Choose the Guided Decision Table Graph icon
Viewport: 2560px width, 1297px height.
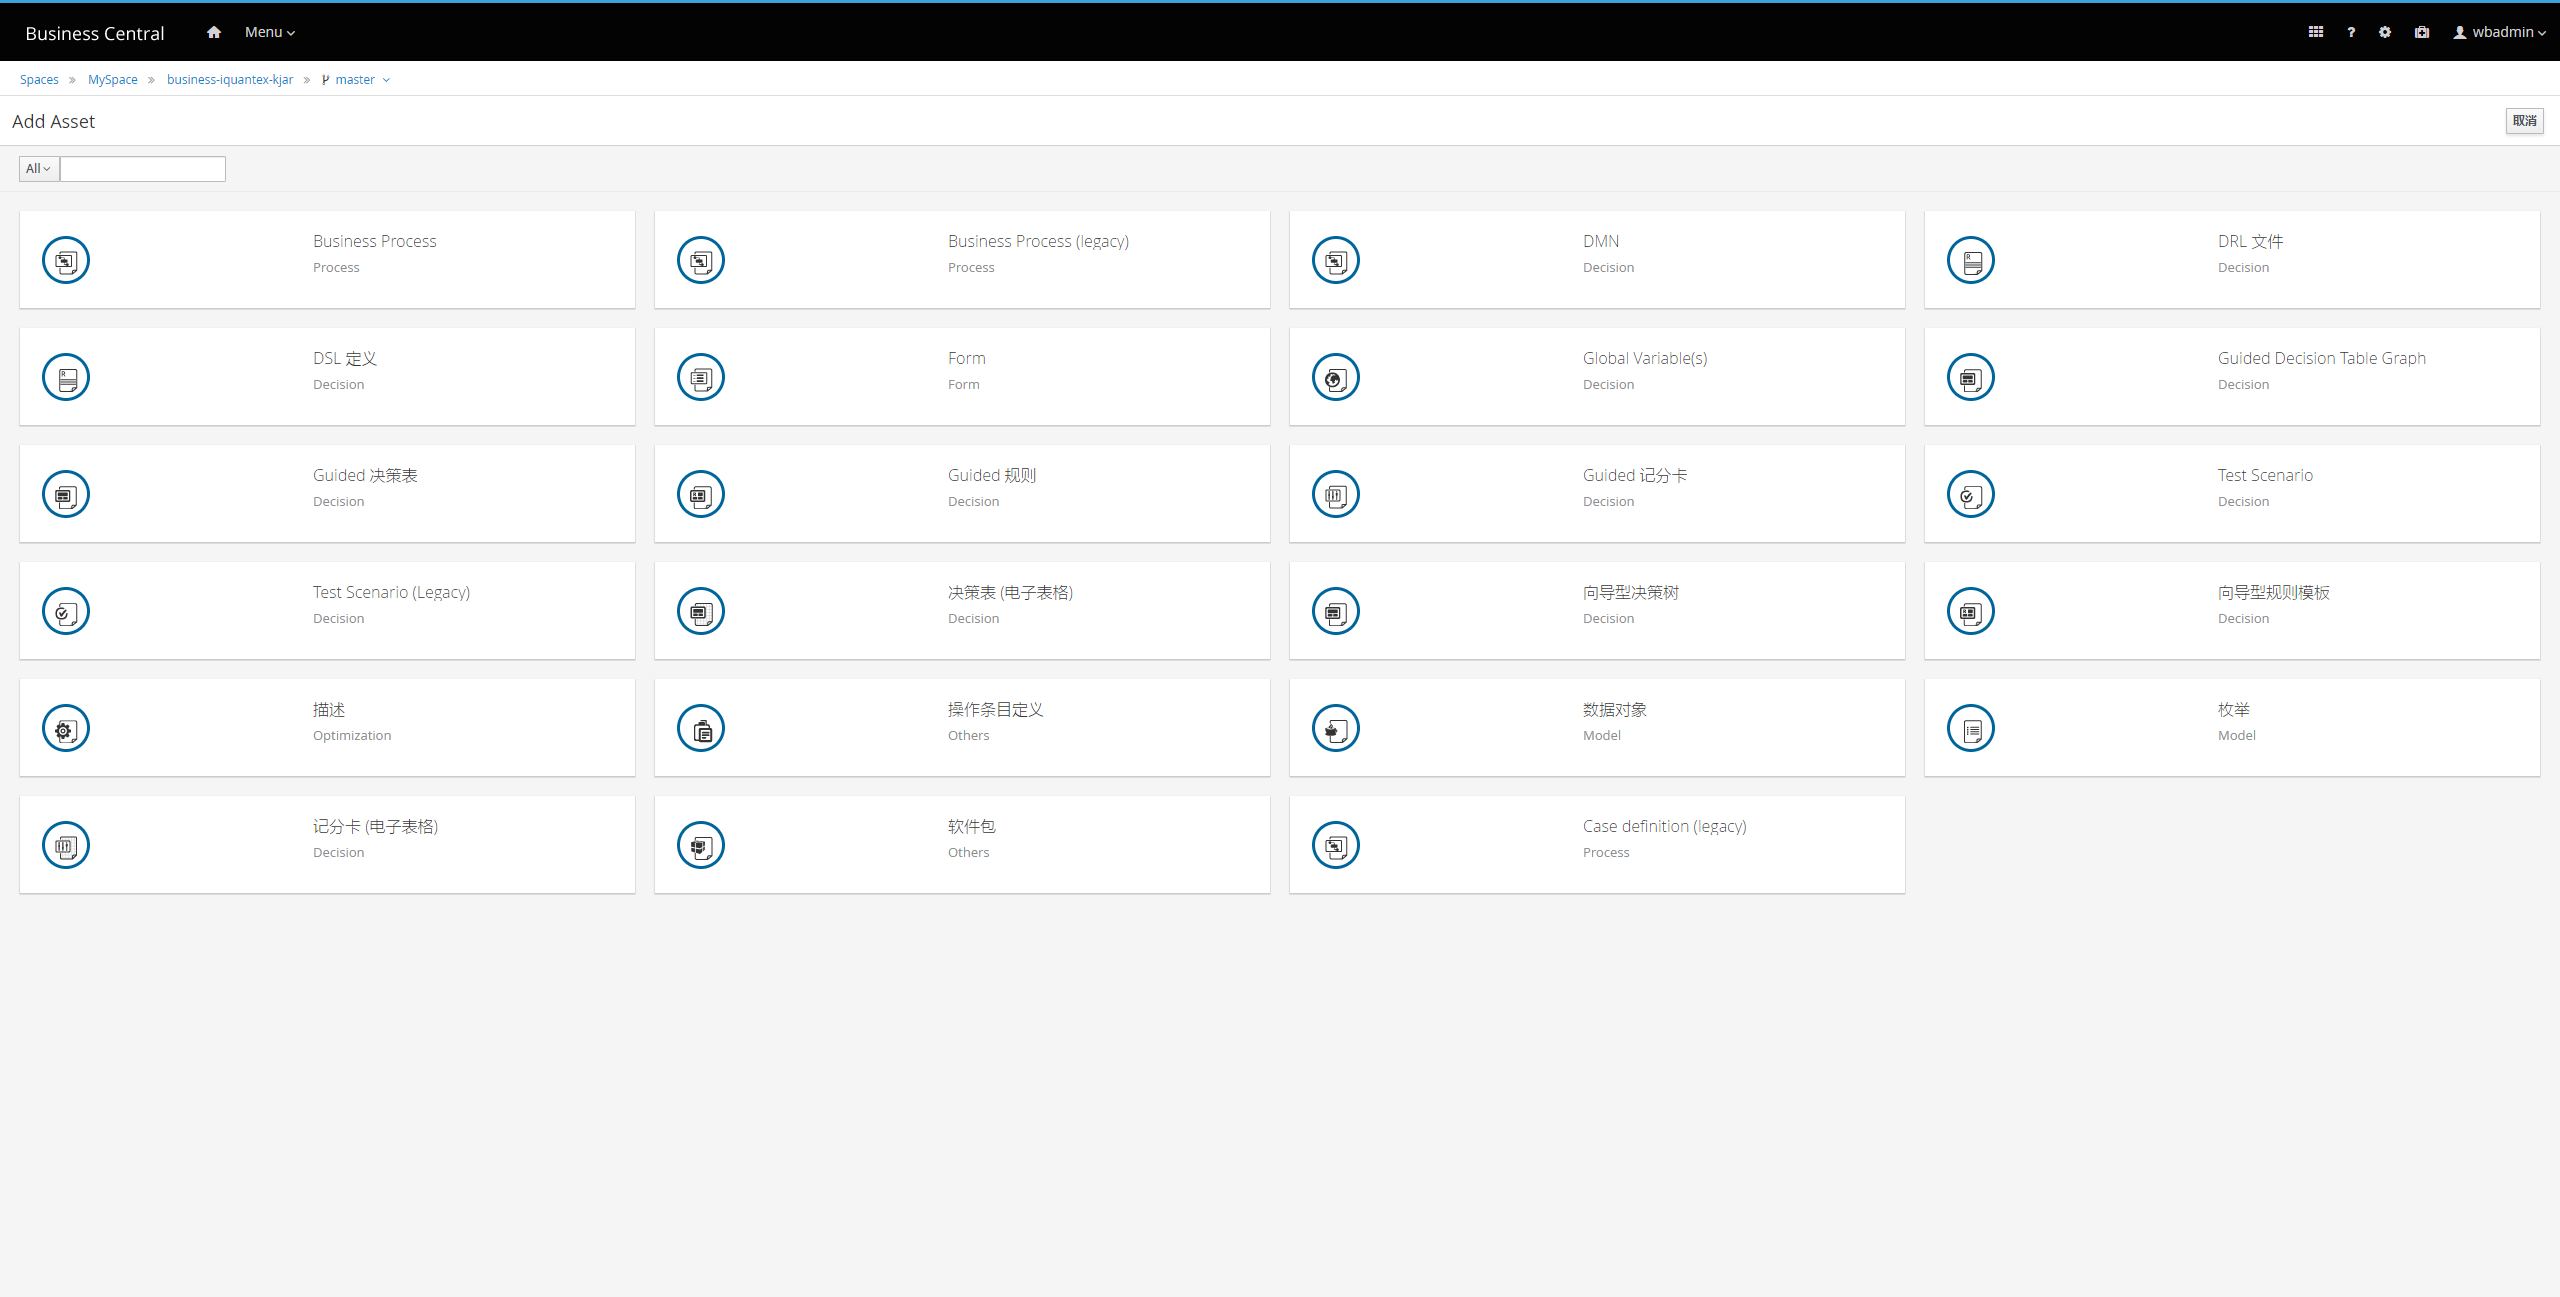pos(1970,377)
